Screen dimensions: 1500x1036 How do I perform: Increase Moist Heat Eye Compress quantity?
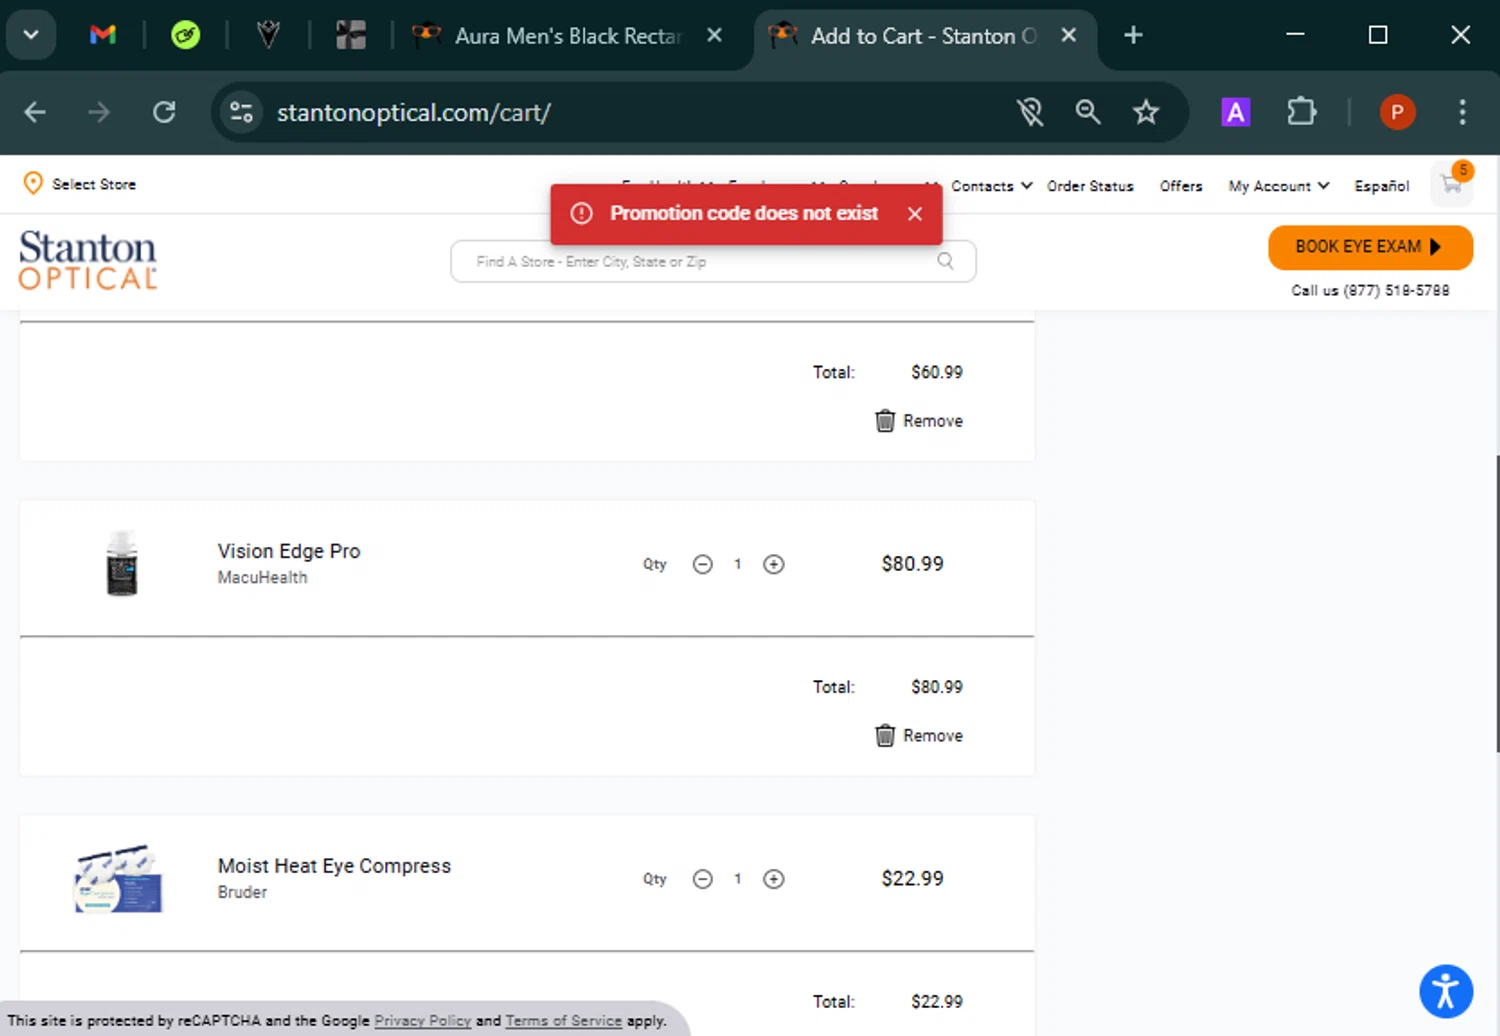[773, 879]
